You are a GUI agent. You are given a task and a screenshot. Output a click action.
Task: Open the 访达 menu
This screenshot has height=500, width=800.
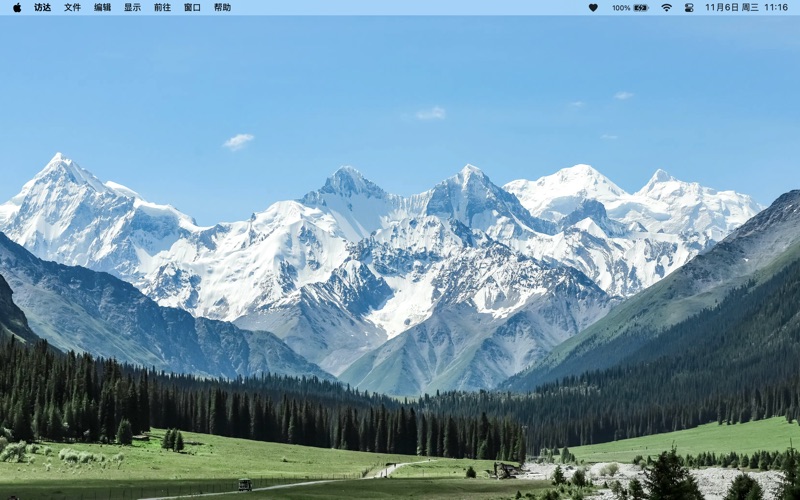pos(42,8)
